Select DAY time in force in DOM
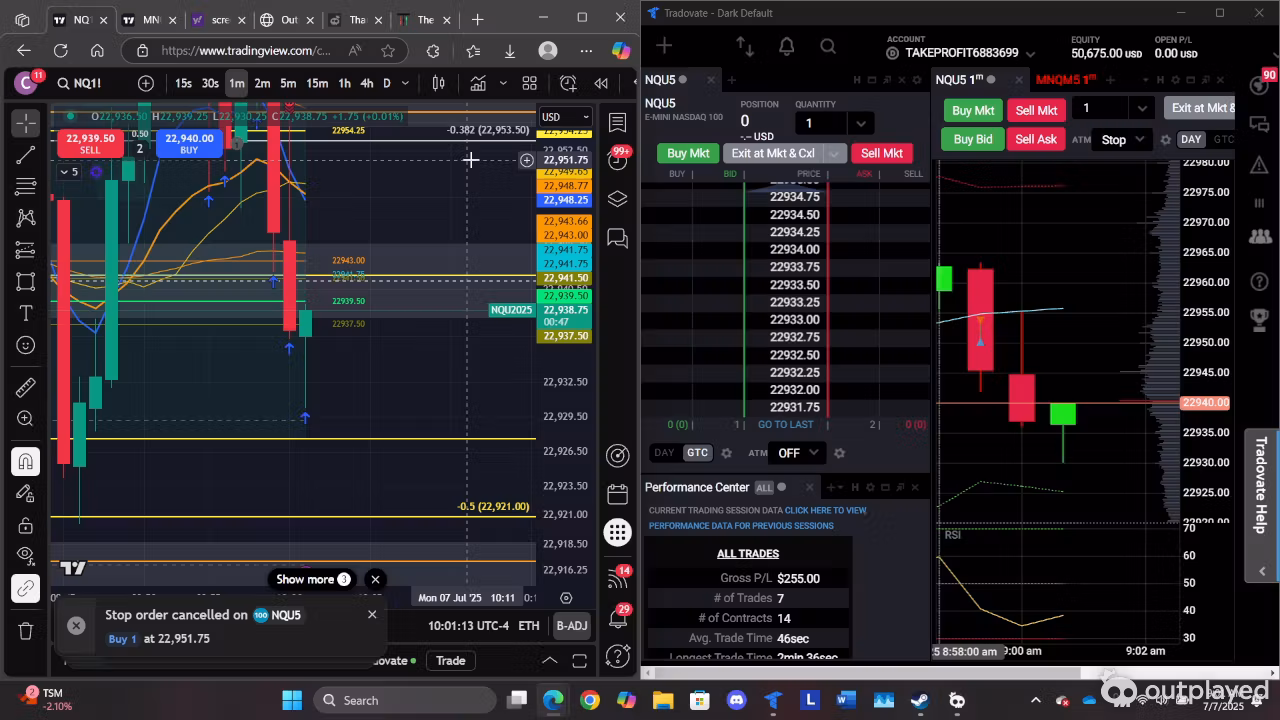This screenshot has width=1280, height=720. point(664,453)
